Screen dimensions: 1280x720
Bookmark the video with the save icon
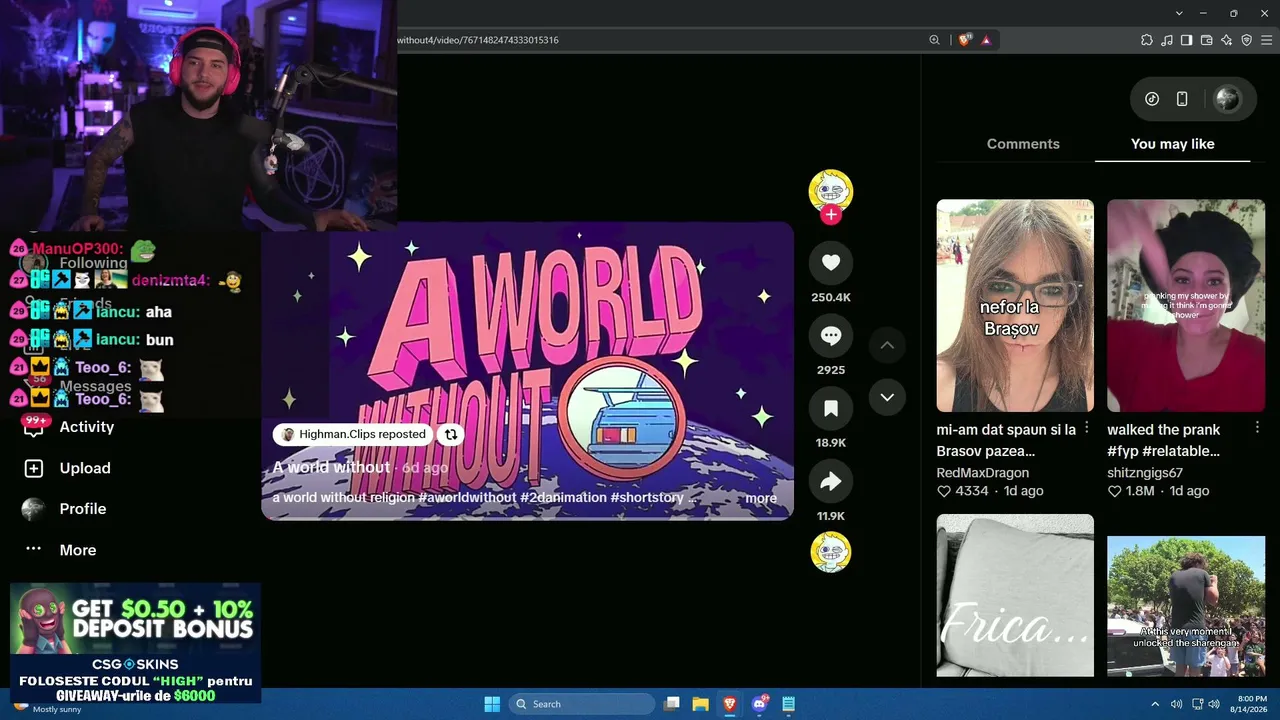(x=831, y=408)
